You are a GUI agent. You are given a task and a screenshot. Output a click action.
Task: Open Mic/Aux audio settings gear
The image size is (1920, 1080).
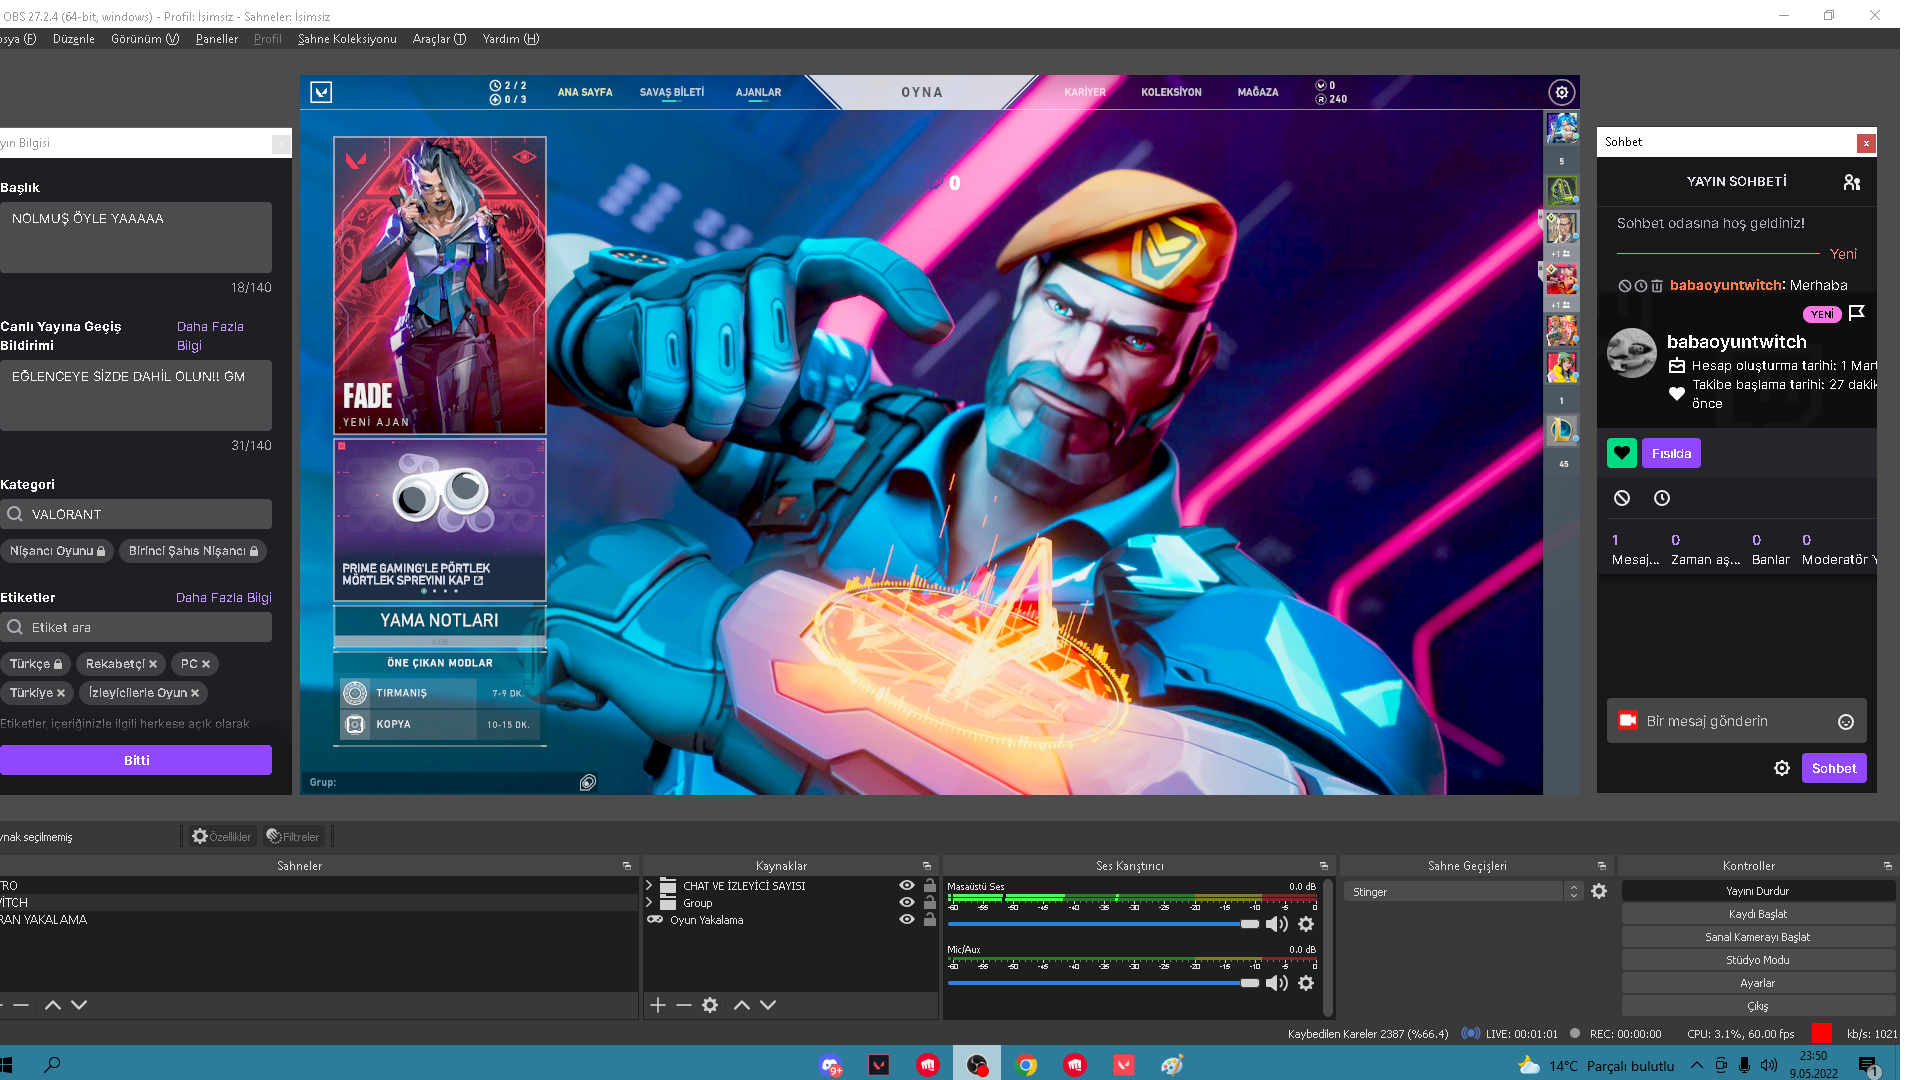click(x=1306, y=983)
